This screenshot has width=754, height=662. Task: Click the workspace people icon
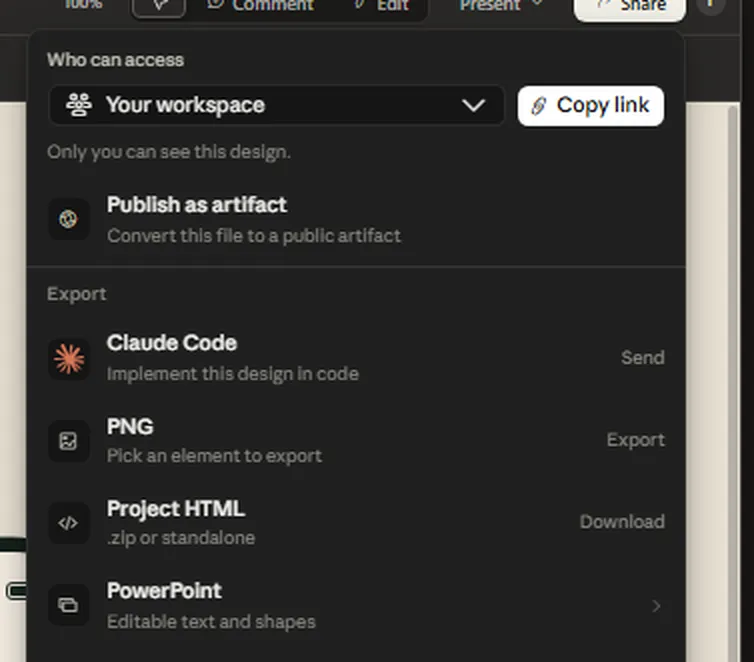[79, 105]
